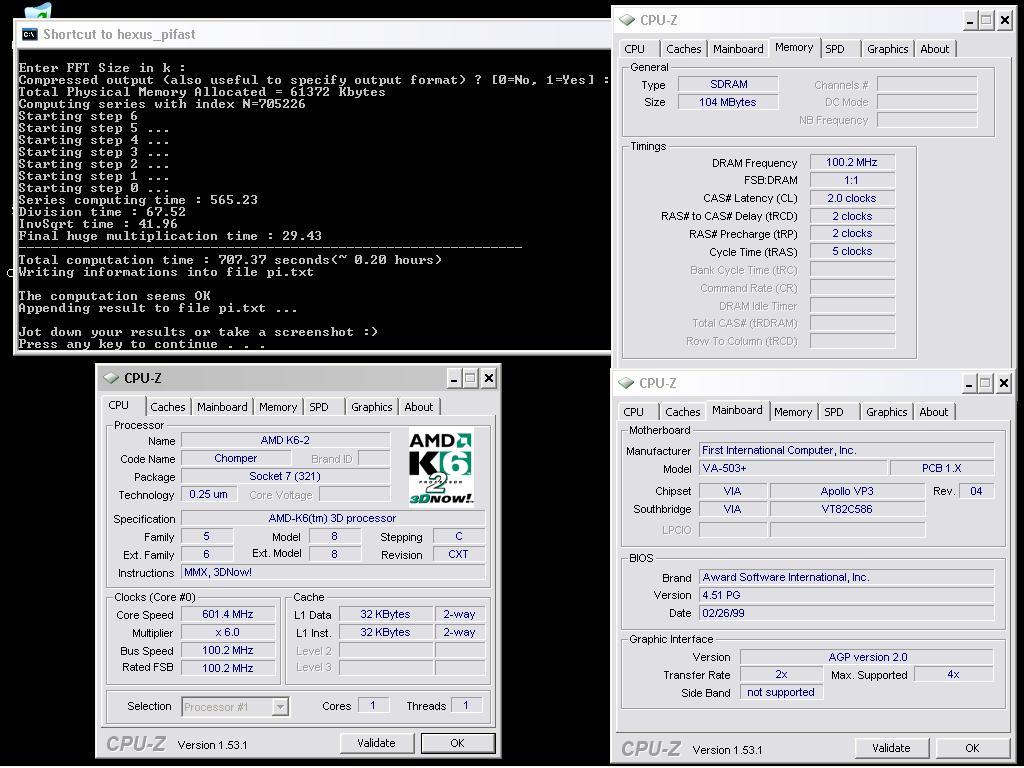This screenshot has height=768, width=1024.
Task: Switch to the Caches tab in the CPU window
Action: click(168, 407)
